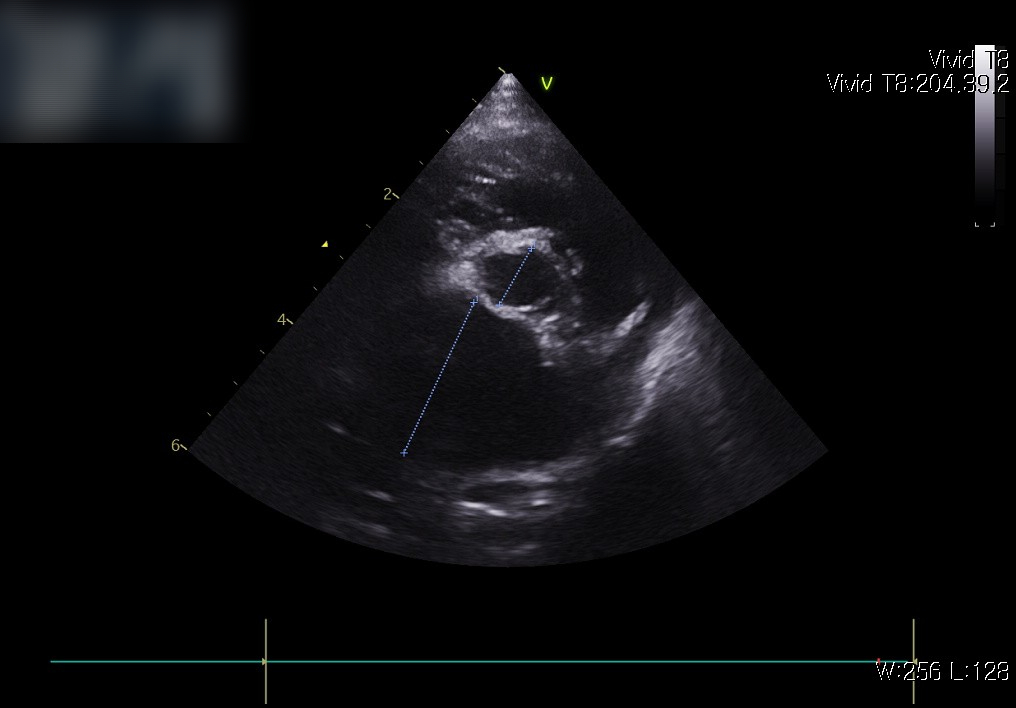
Task: Select the bottom caliper cross of long measurement
Action: pyautogui.click(x=404, y=453)
